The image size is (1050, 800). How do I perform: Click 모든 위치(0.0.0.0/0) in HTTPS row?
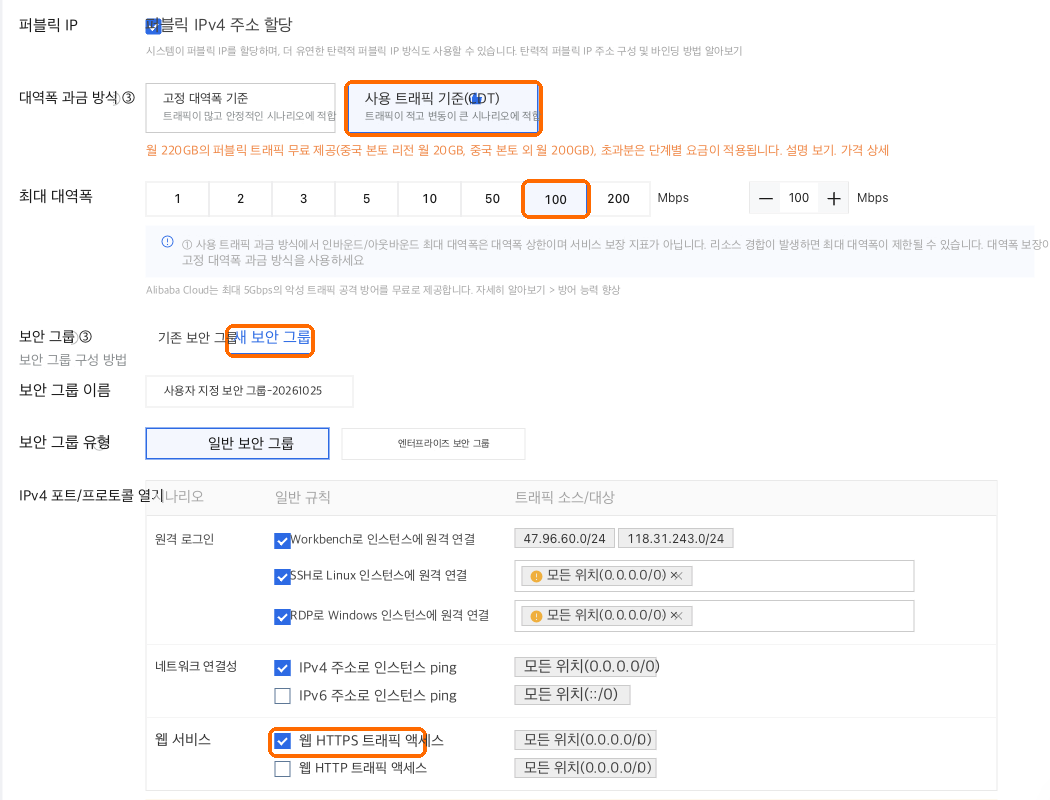point(586,740)
